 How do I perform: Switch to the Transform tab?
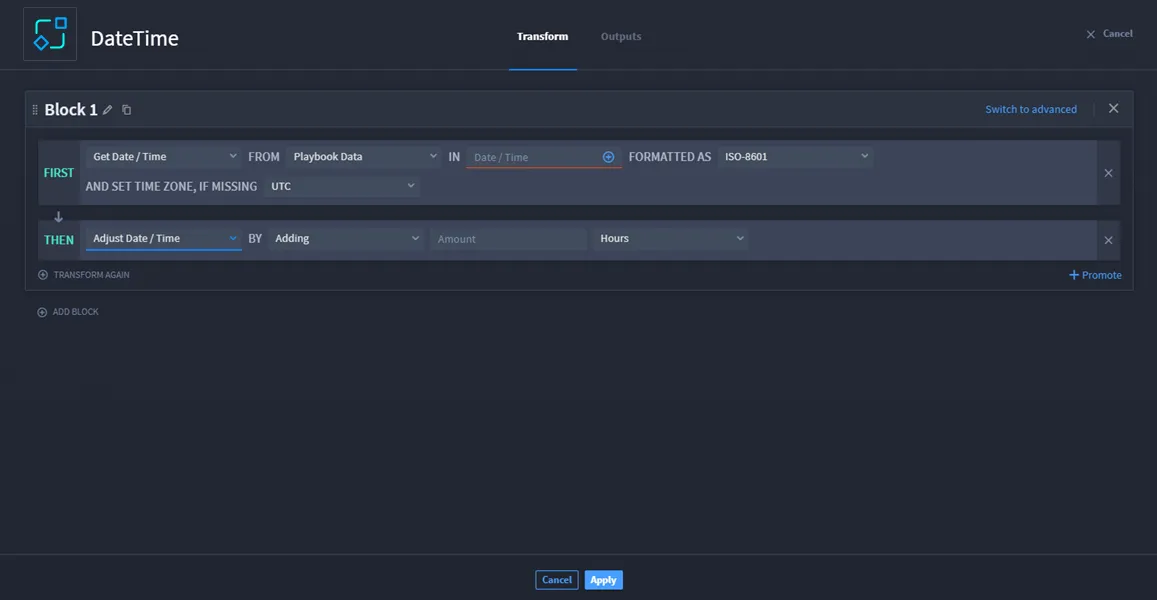542,36
